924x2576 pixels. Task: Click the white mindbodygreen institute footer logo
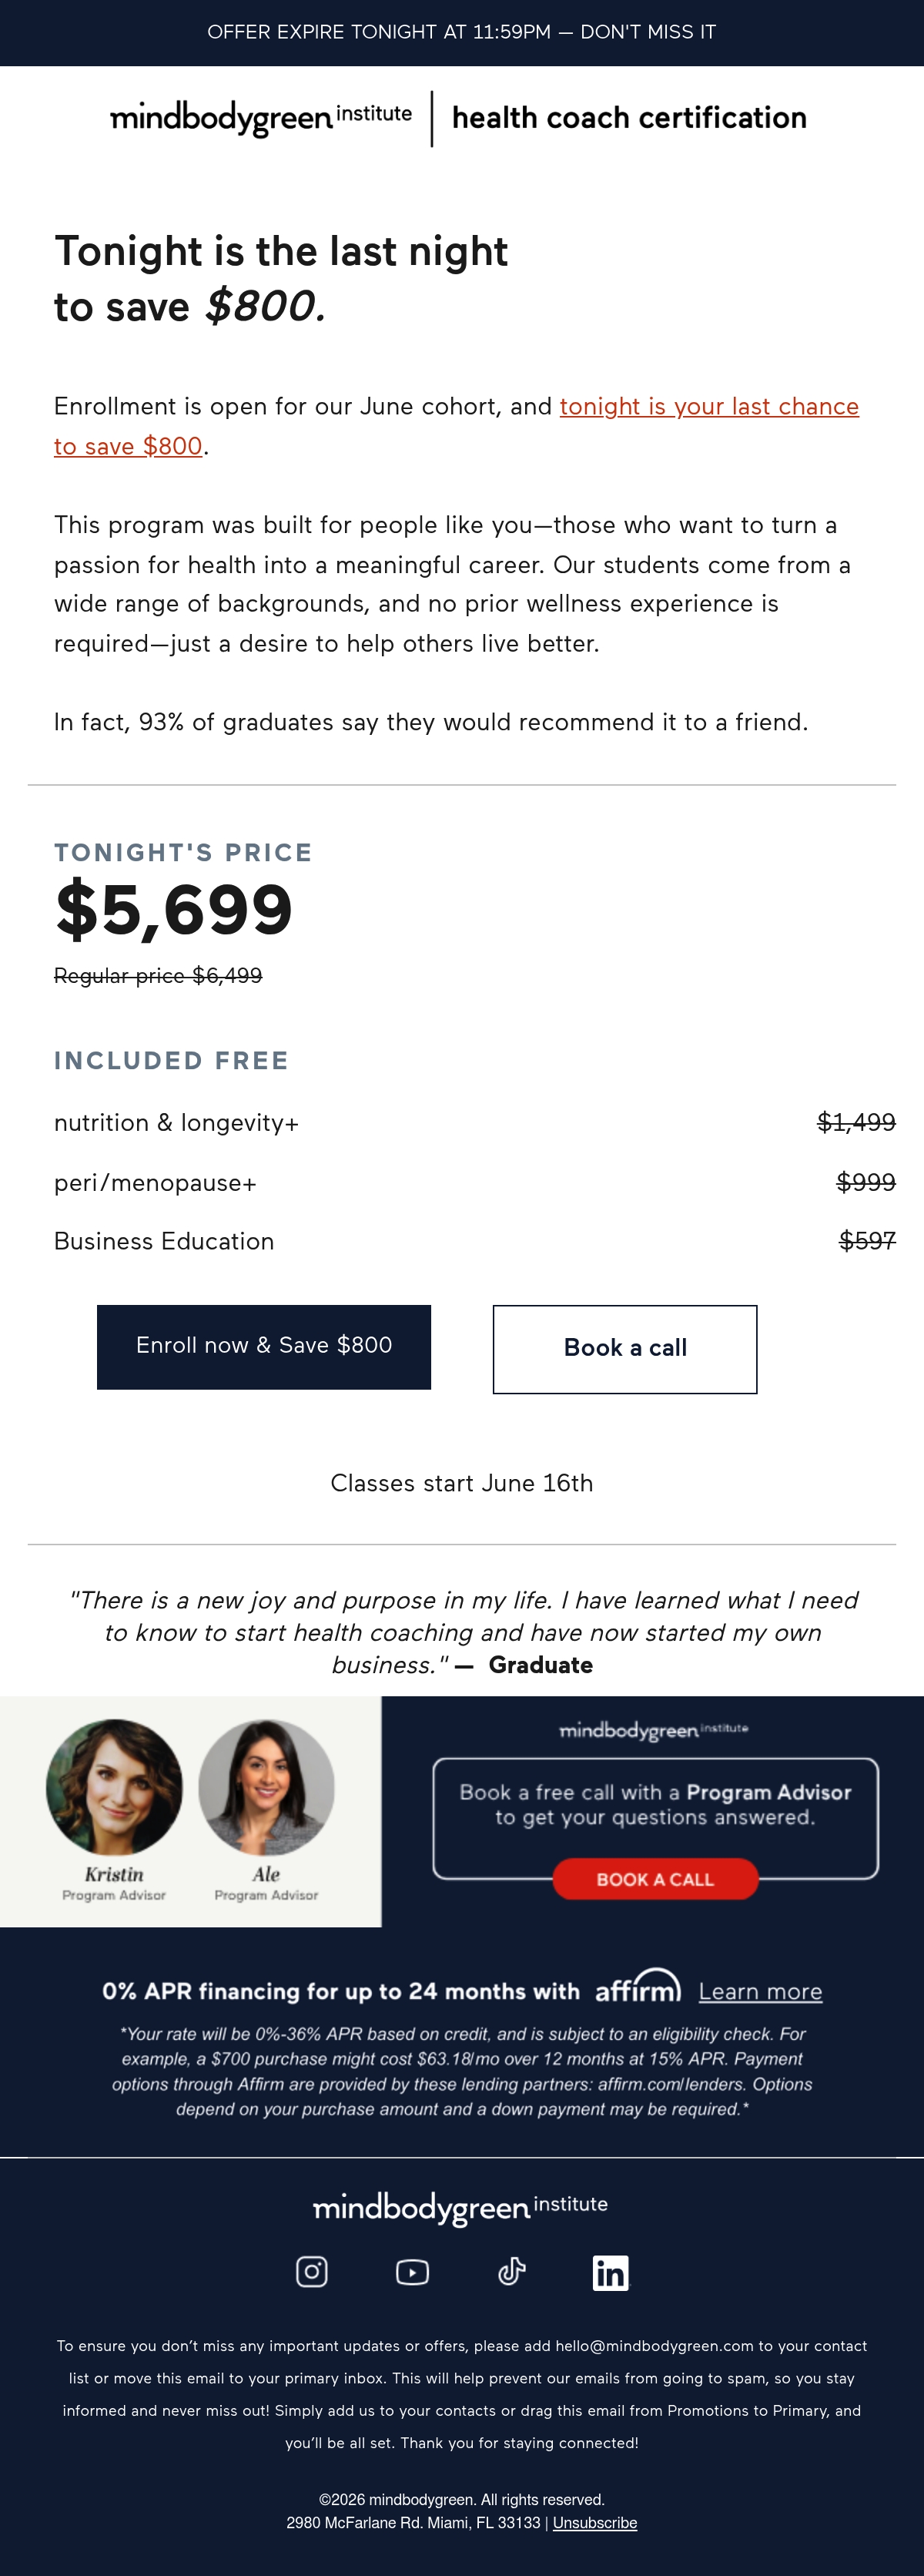point(461,2208)
